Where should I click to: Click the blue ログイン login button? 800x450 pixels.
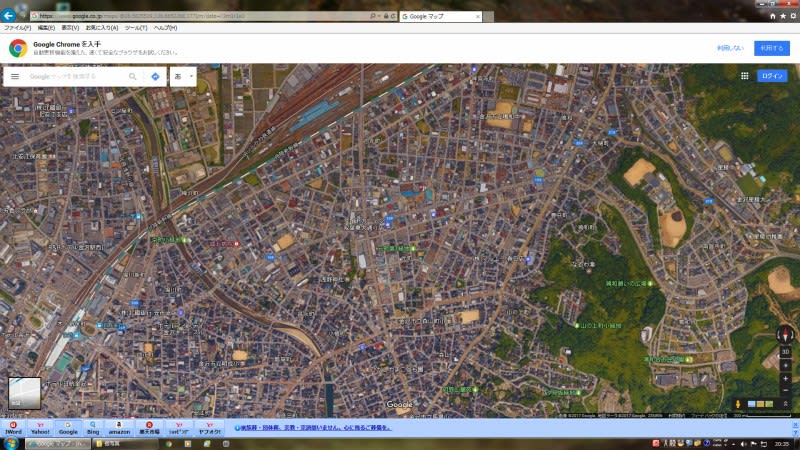point(772,76)
